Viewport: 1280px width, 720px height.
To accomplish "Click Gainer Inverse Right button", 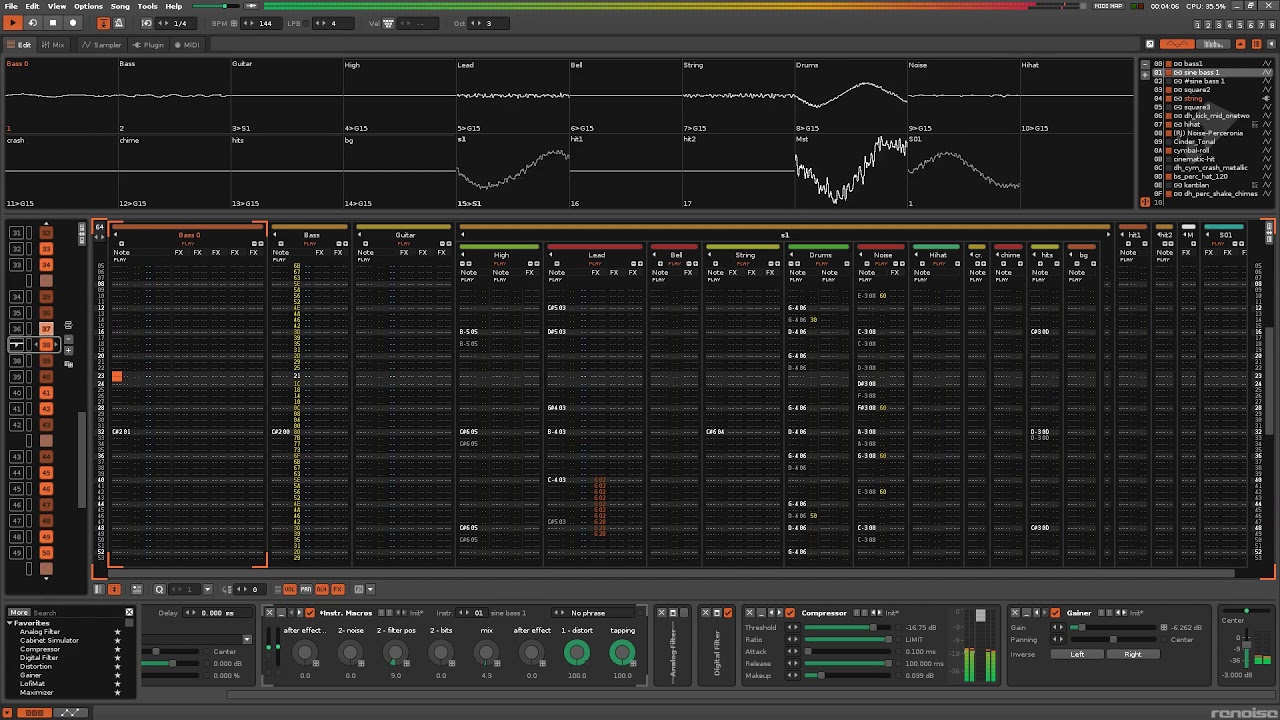I will click(1132, 654).
